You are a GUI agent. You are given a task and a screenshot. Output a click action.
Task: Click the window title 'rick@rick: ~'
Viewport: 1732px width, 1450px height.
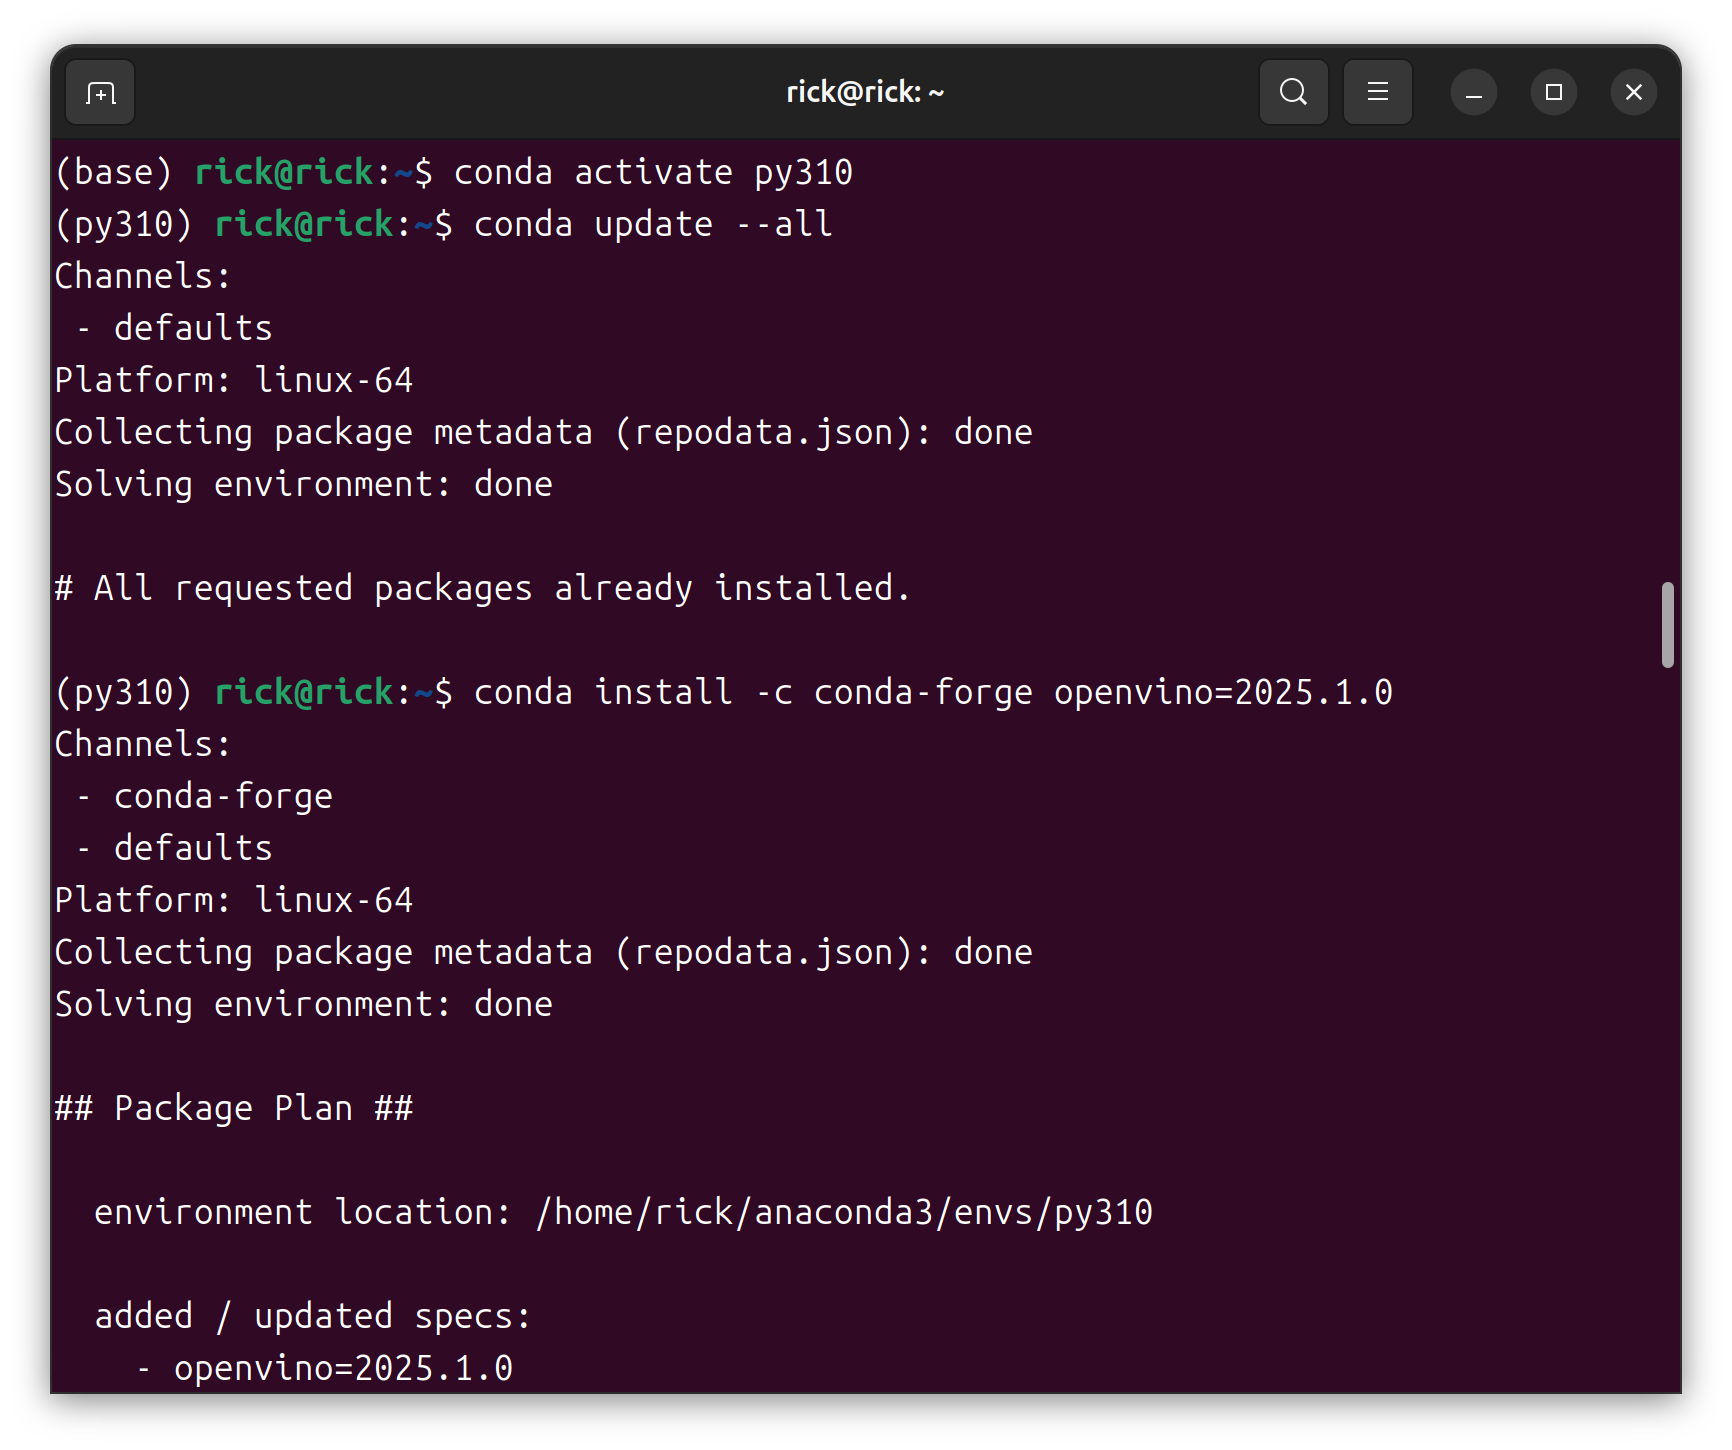(x=865, y=92)
